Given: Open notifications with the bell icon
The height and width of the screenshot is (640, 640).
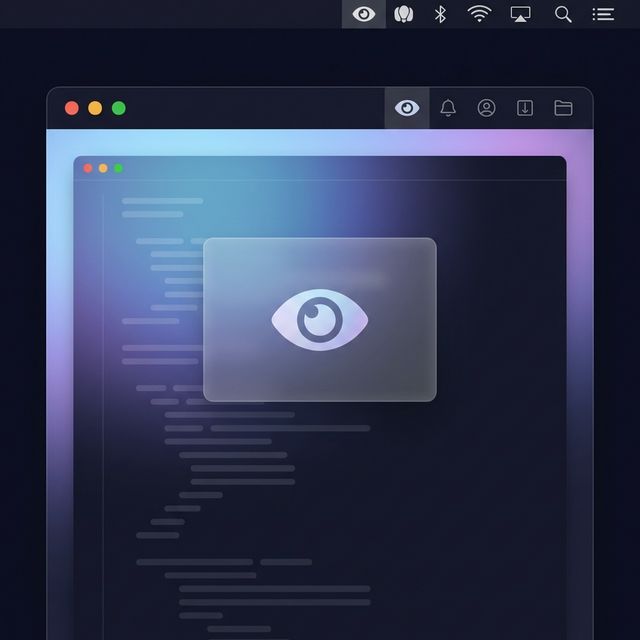Looking at the screenshot, I should click(x=448, y=108).
